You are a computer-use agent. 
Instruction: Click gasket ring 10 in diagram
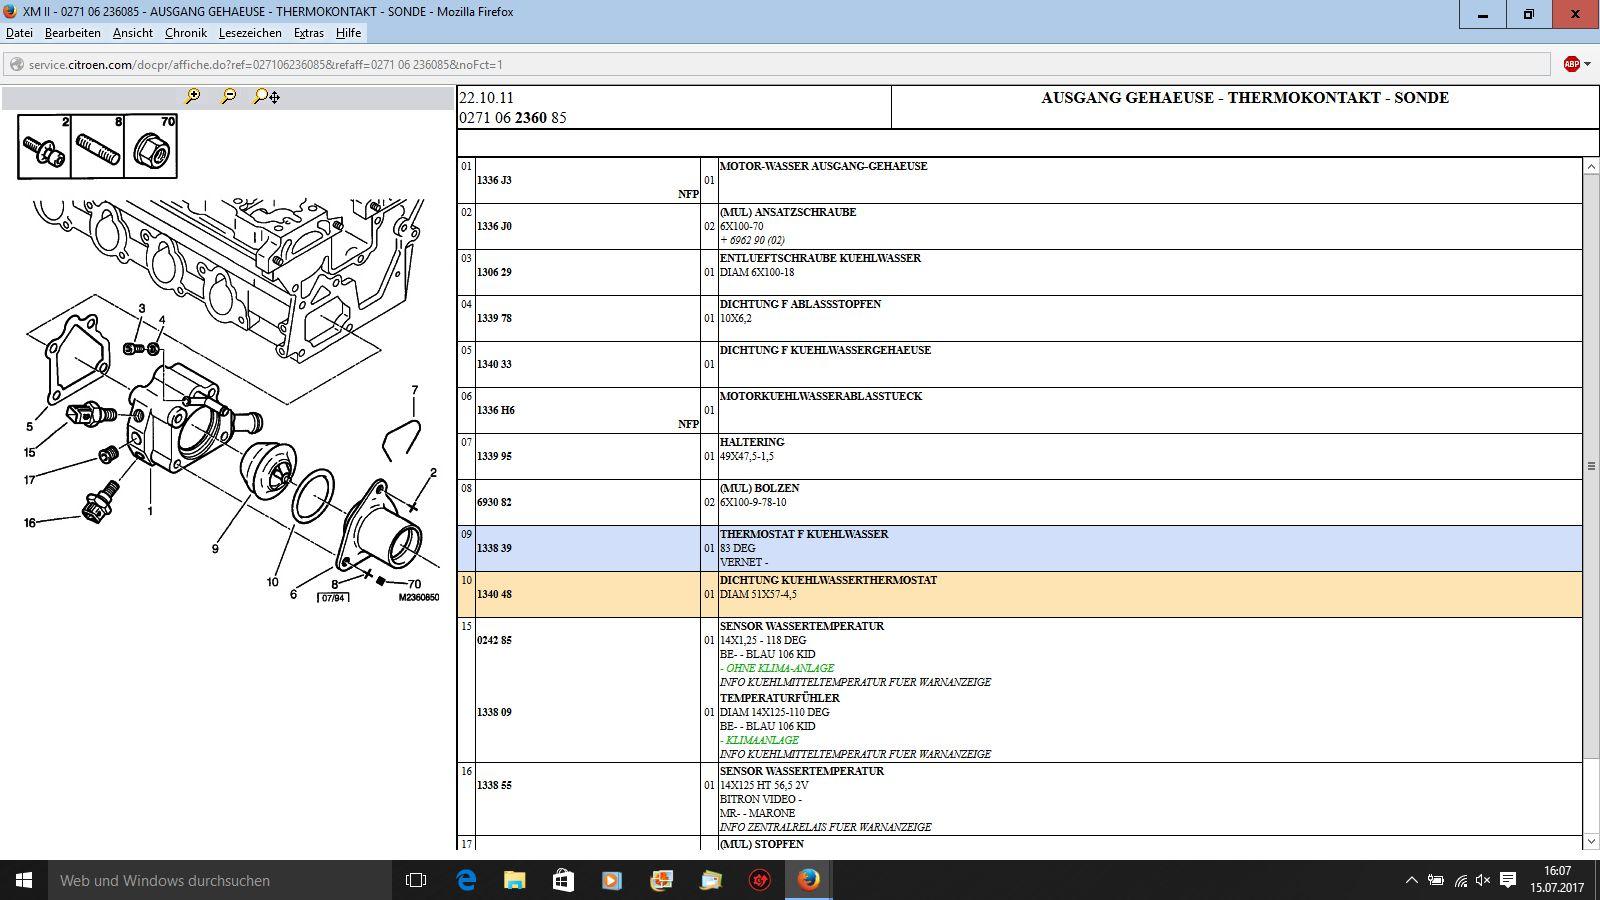click(313, 496)
